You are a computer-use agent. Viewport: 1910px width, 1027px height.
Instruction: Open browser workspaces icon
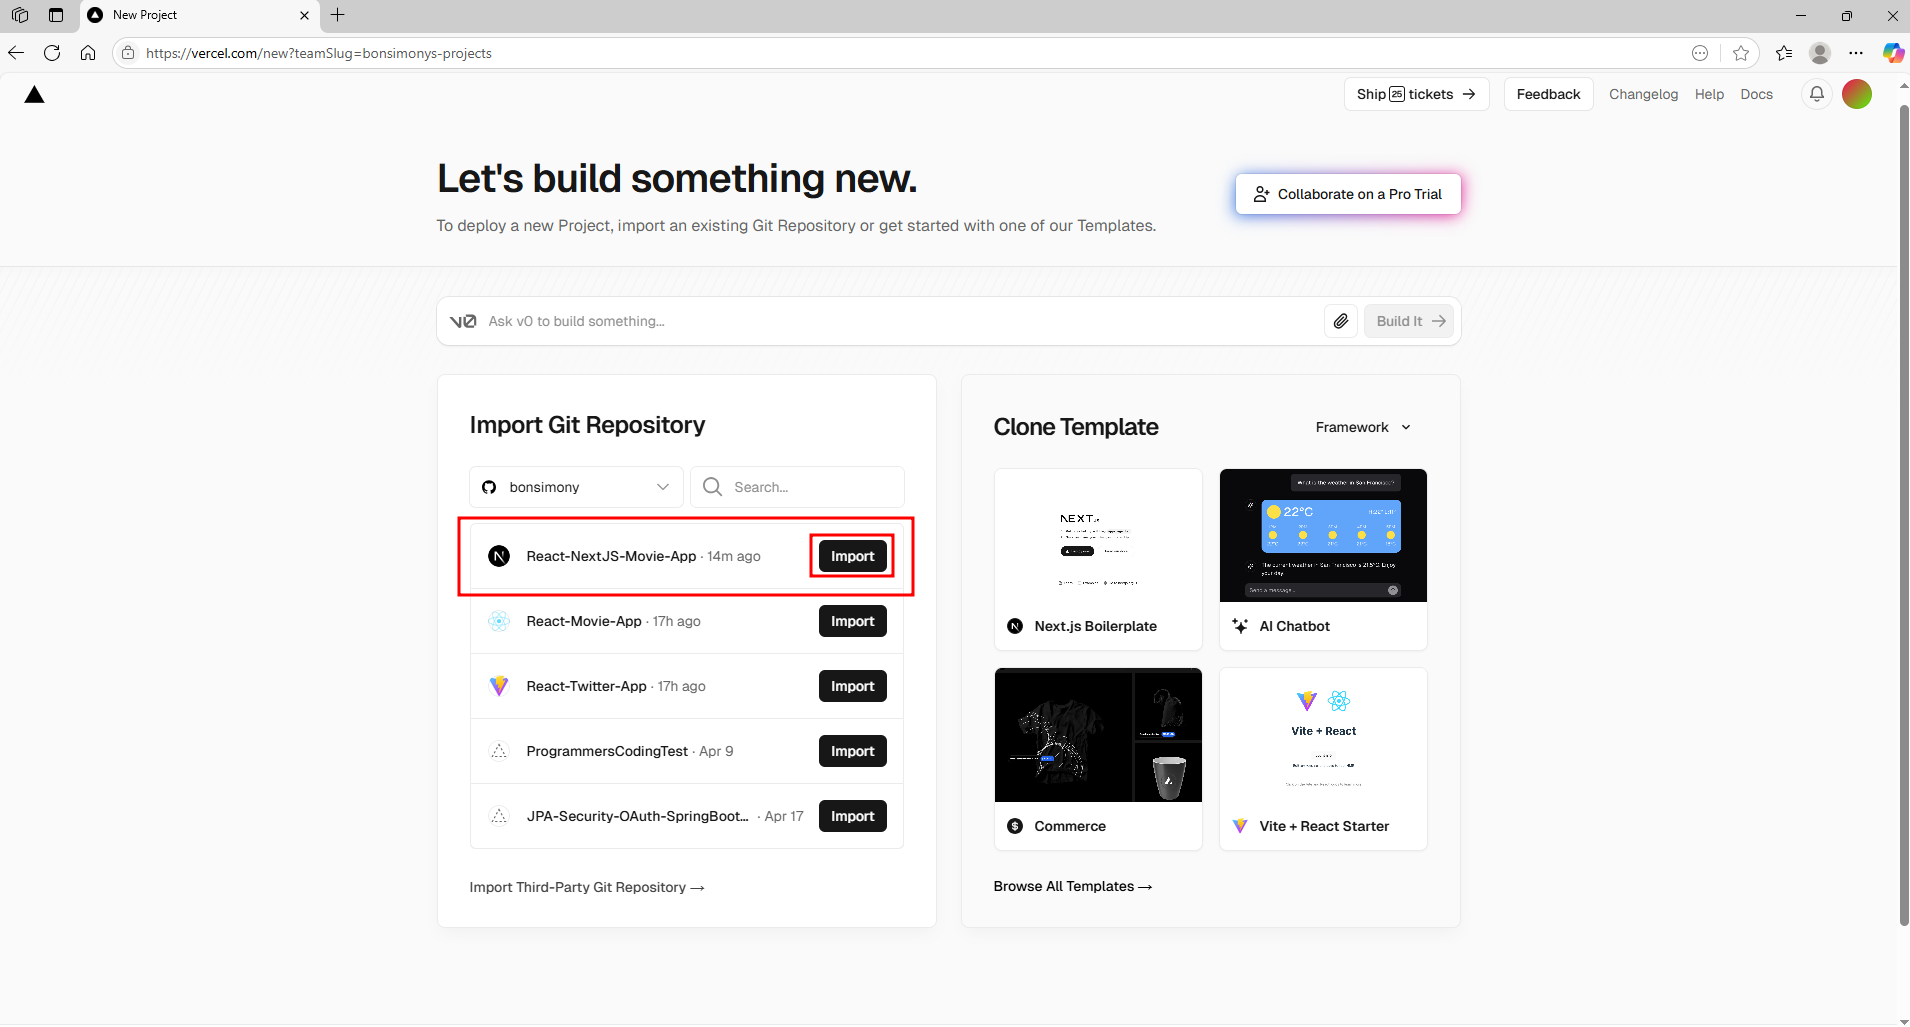(20, 15)
